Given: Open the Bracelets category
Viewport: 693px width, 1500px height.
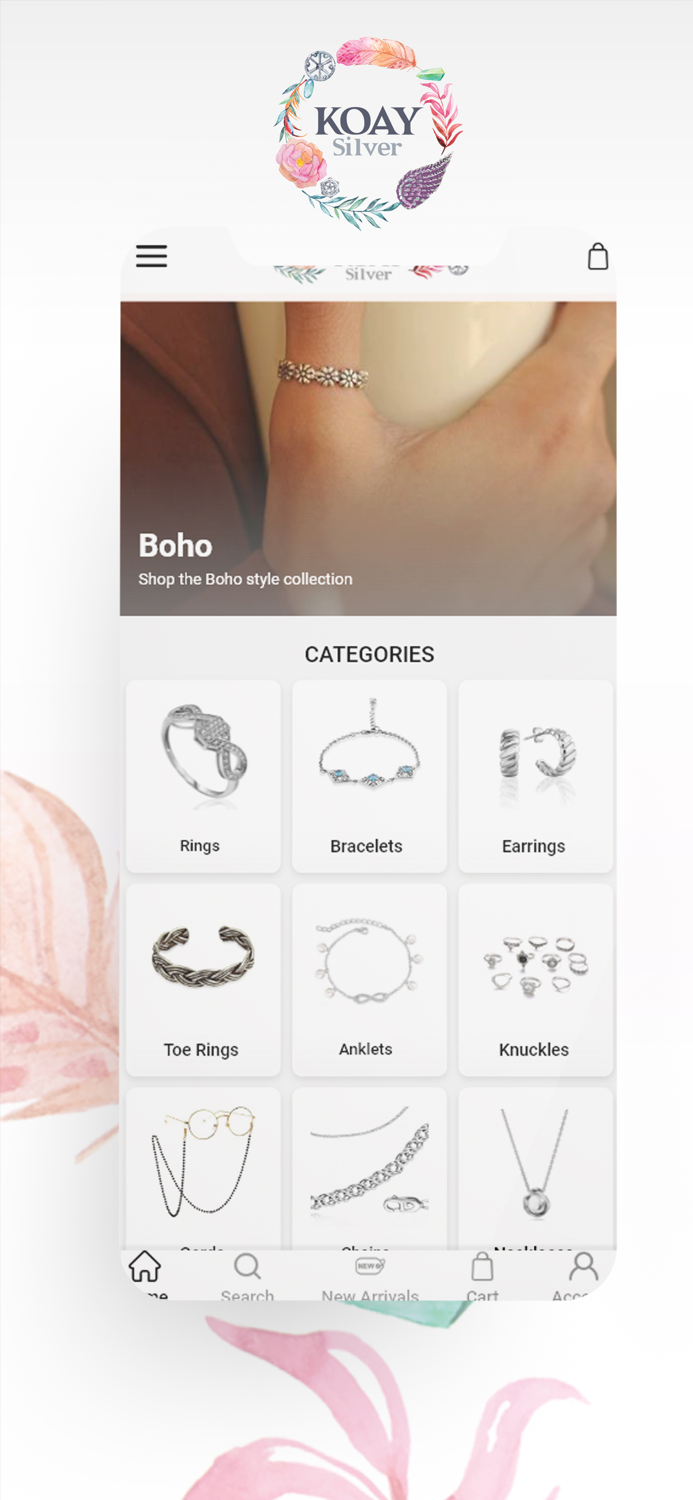Looking at the screenshot, I should click(369, 776).
